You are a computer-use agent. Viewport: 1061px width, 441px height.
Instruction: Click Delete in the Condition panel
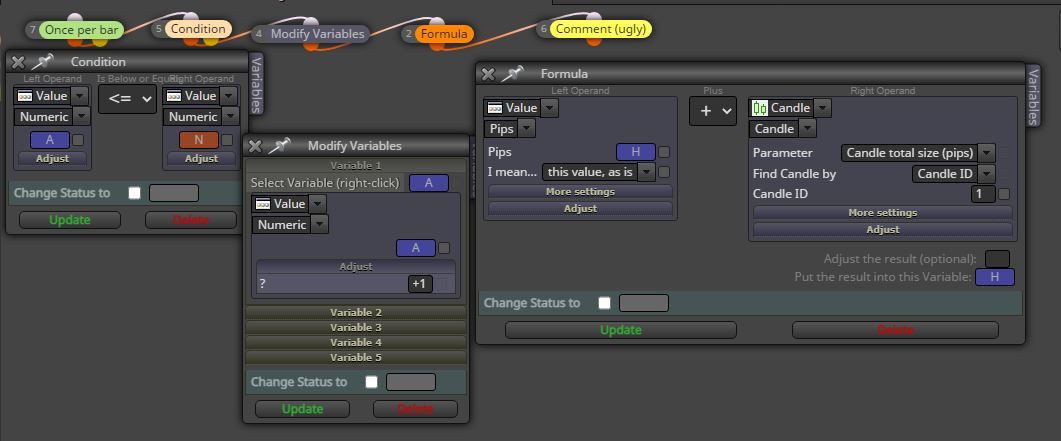[191, 220]
